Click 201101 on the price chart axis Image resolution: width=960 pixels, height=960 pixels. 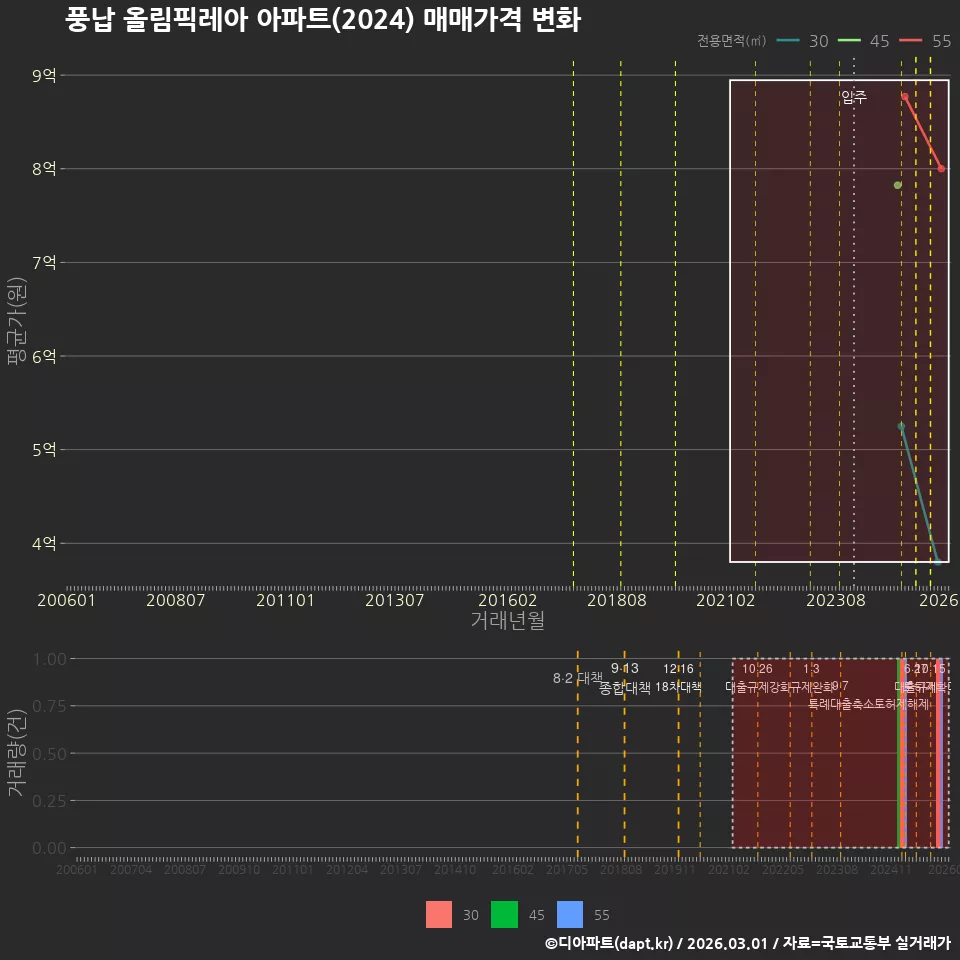[x=285, y=600]
